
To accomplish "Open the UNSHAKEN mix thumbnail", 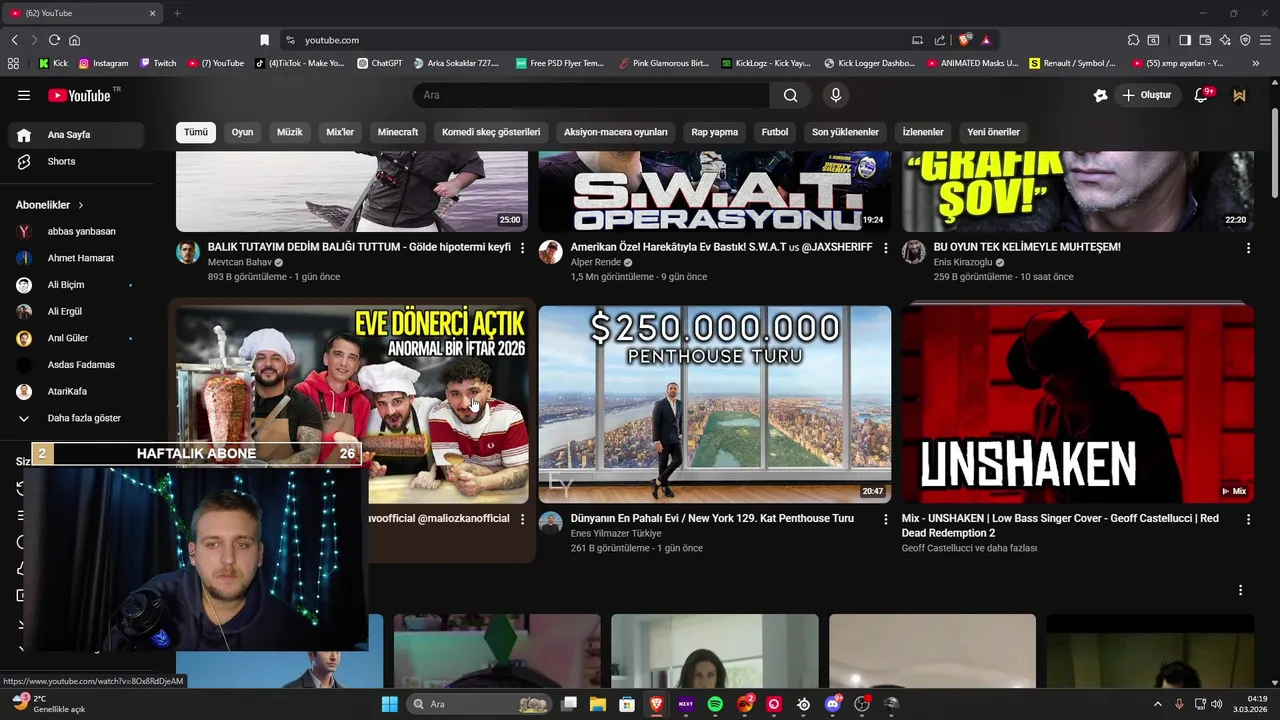I will (1078, 404).
